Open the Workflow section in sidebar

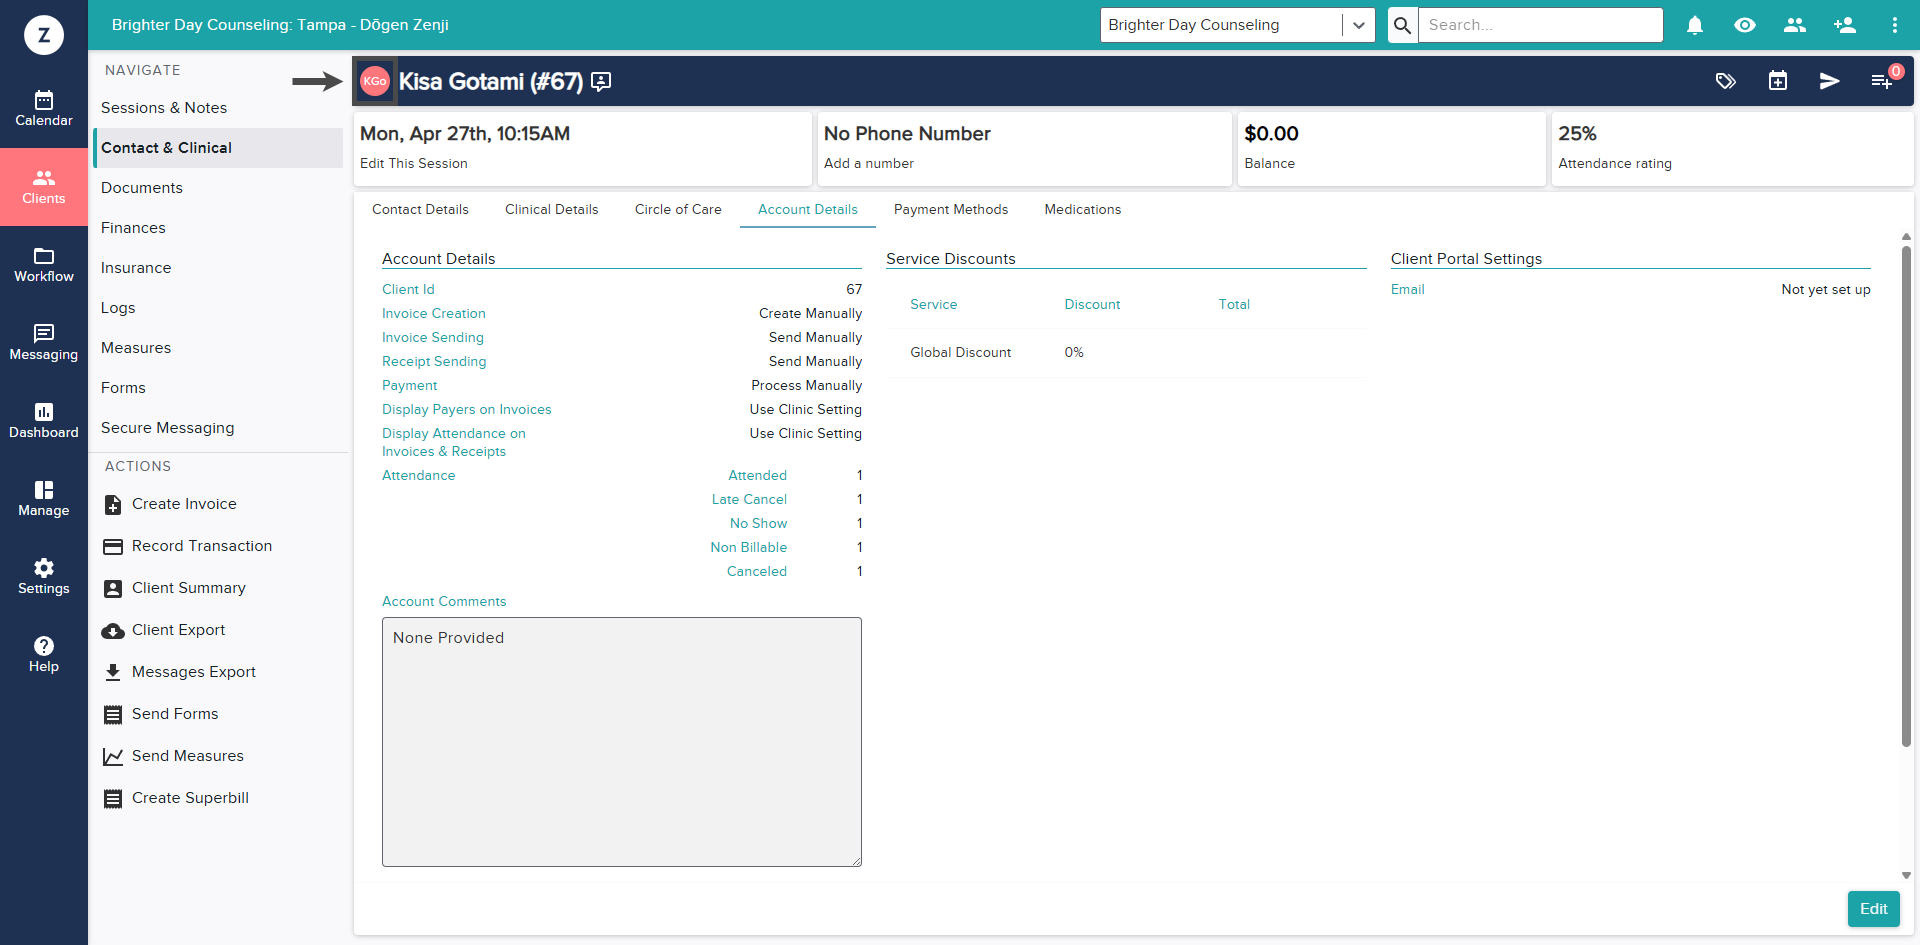point(44,265)
